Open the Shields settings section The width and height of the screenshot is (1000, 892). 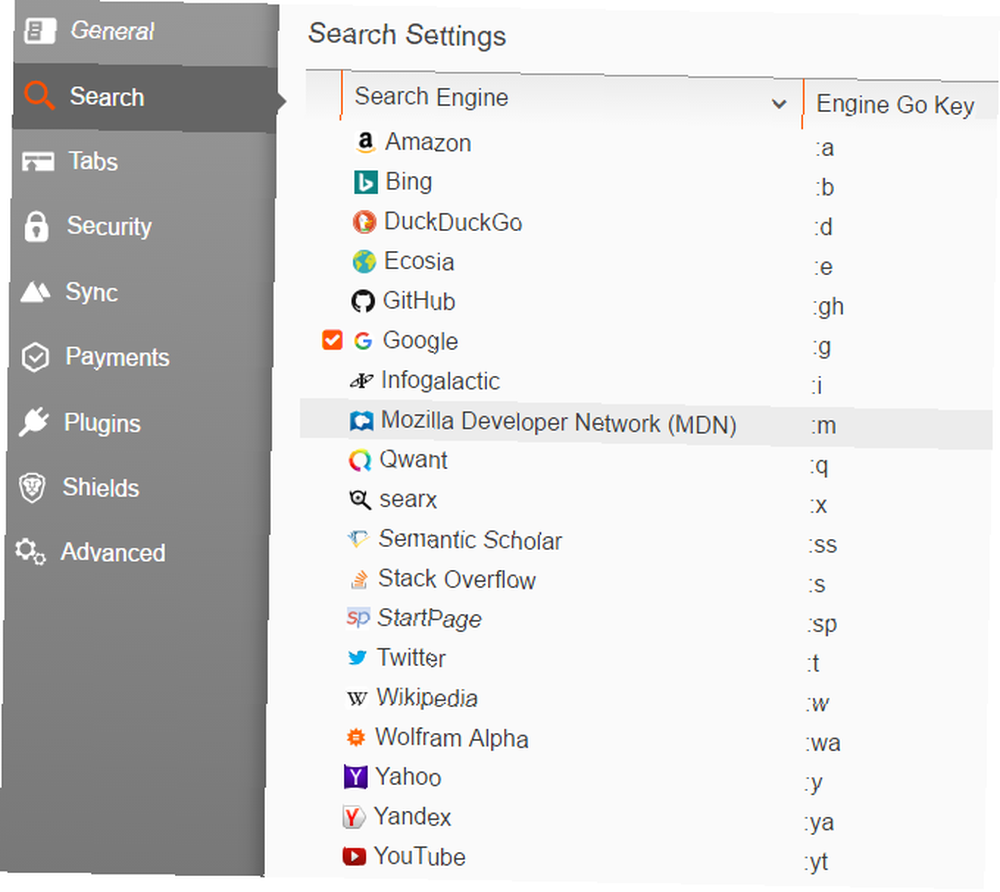coord(138,488)
